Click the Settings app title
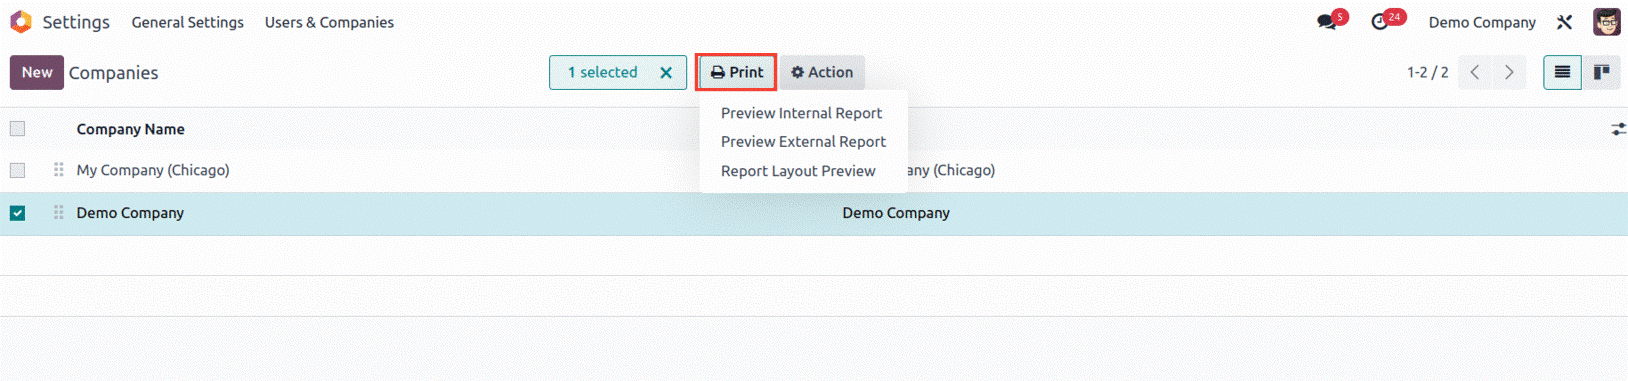Screen dimensions: 1628x381 76,22
